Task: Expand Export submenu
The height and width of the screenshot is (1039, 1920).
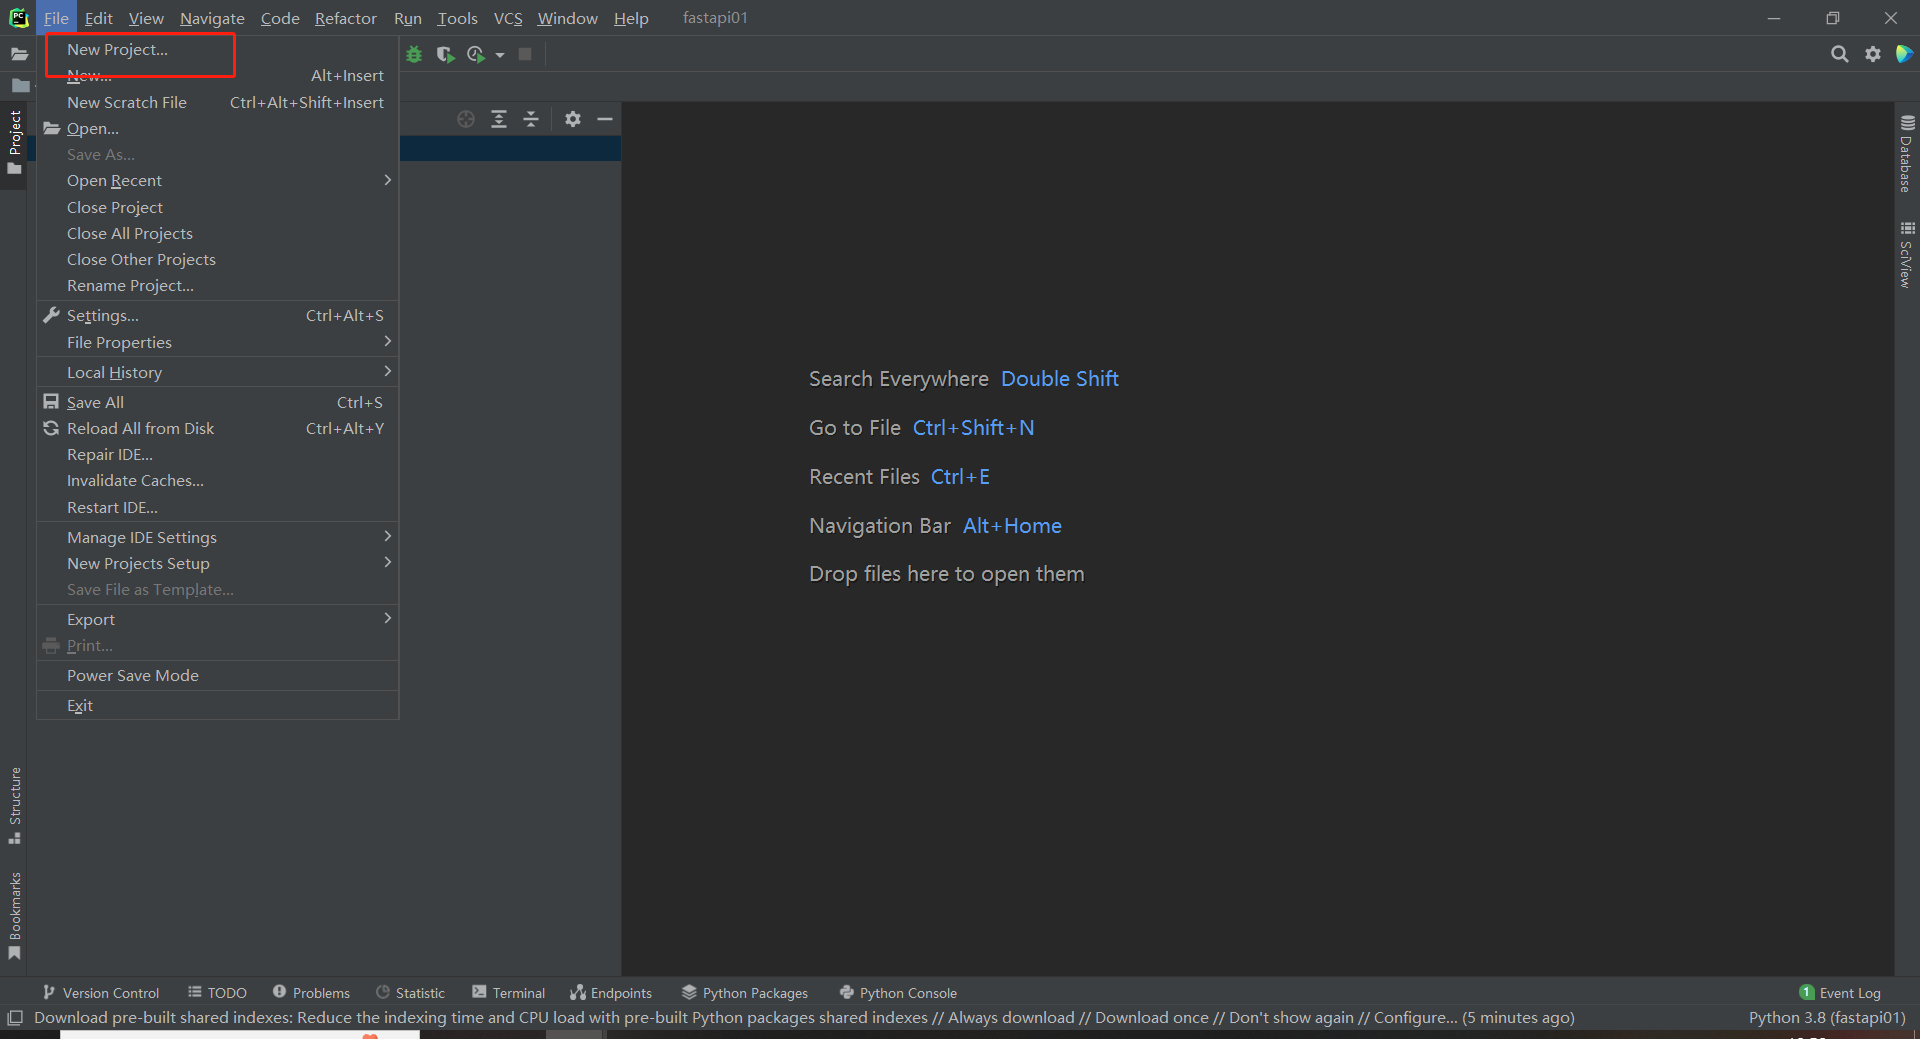Action: pyautogui.click(x=217, y=619)
